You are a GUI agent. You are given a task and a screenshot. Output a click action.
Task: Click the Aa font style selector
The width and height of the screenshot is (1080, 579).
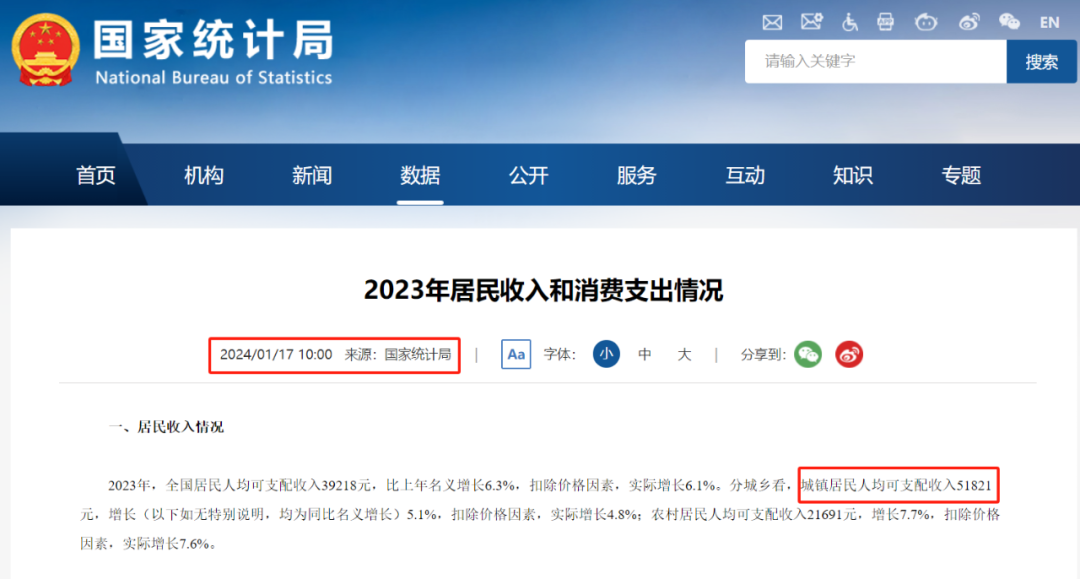pos(515,354)
